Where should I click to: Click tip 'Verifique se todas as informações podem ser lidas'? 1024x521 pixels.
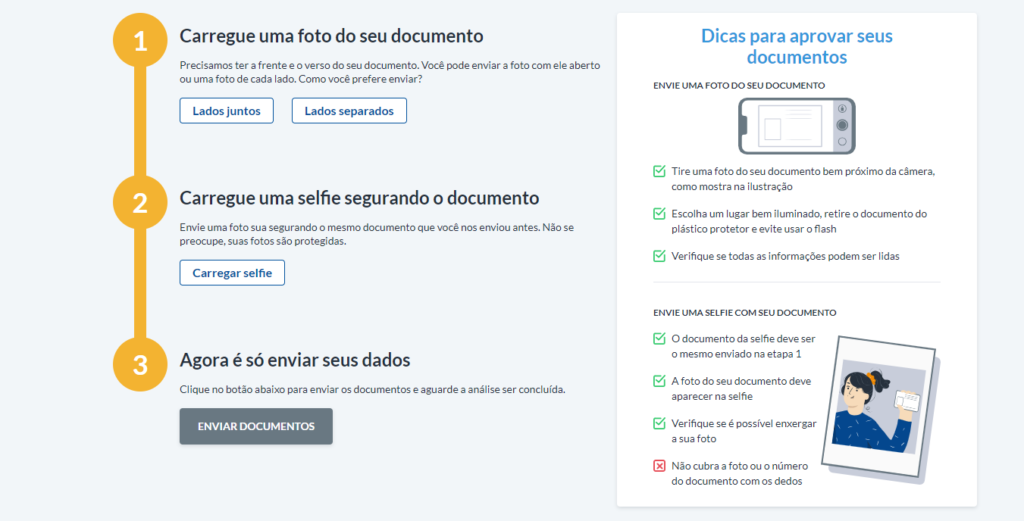click(x=786, y=256)
